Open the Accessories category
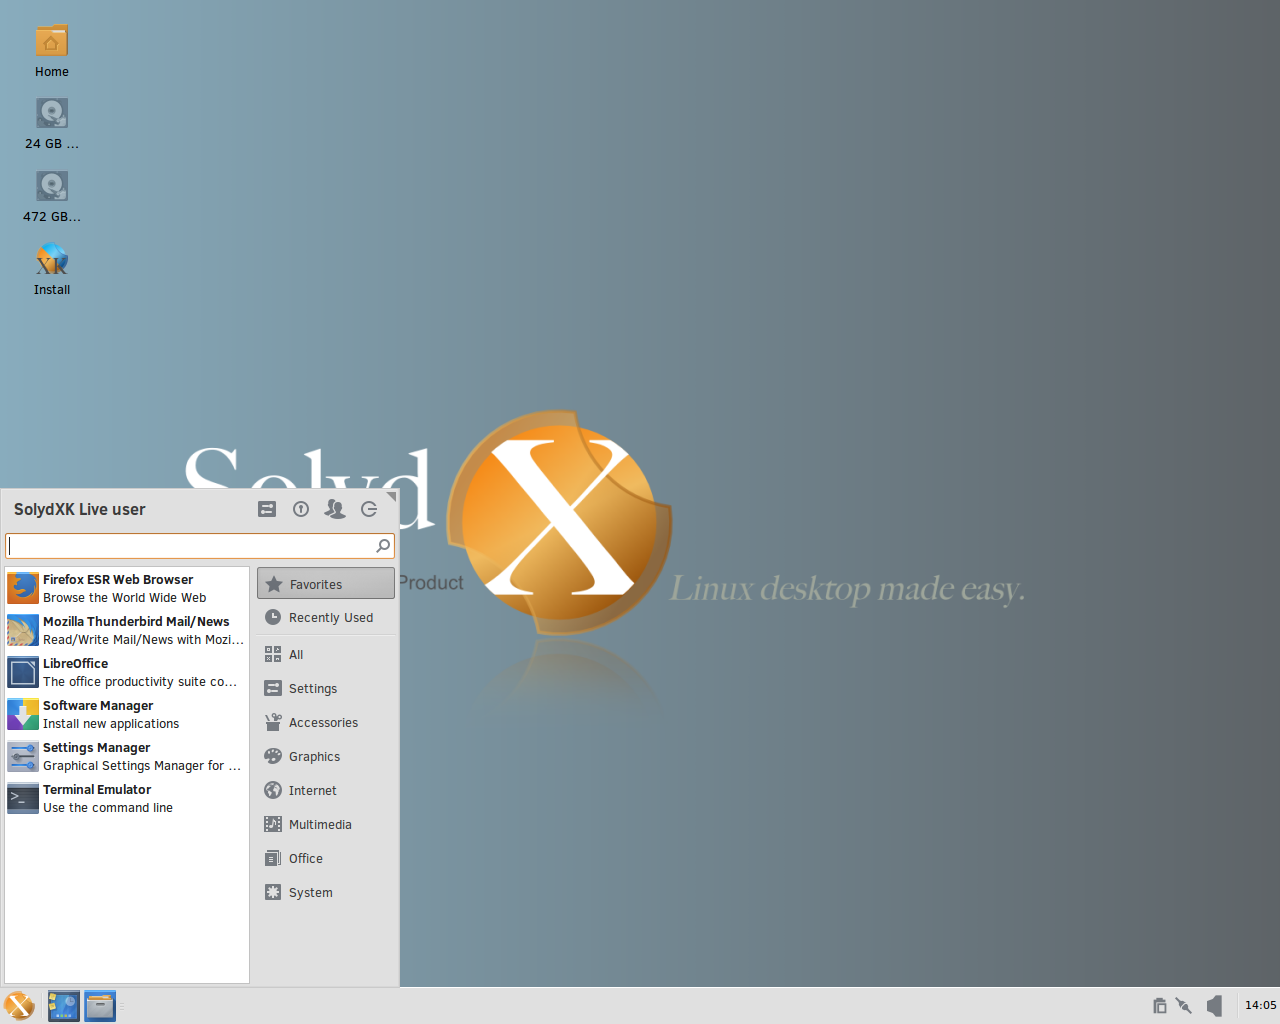The image size is (1280, 1024). pyautogui.click(x=326, y=723)
